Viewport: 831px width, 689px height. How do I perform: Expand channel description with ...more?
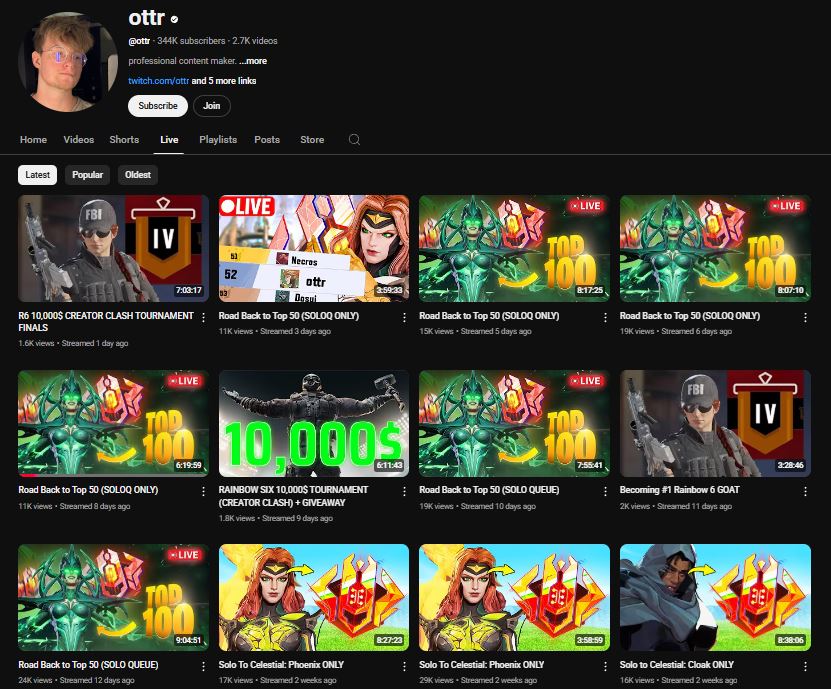point(253,61)
